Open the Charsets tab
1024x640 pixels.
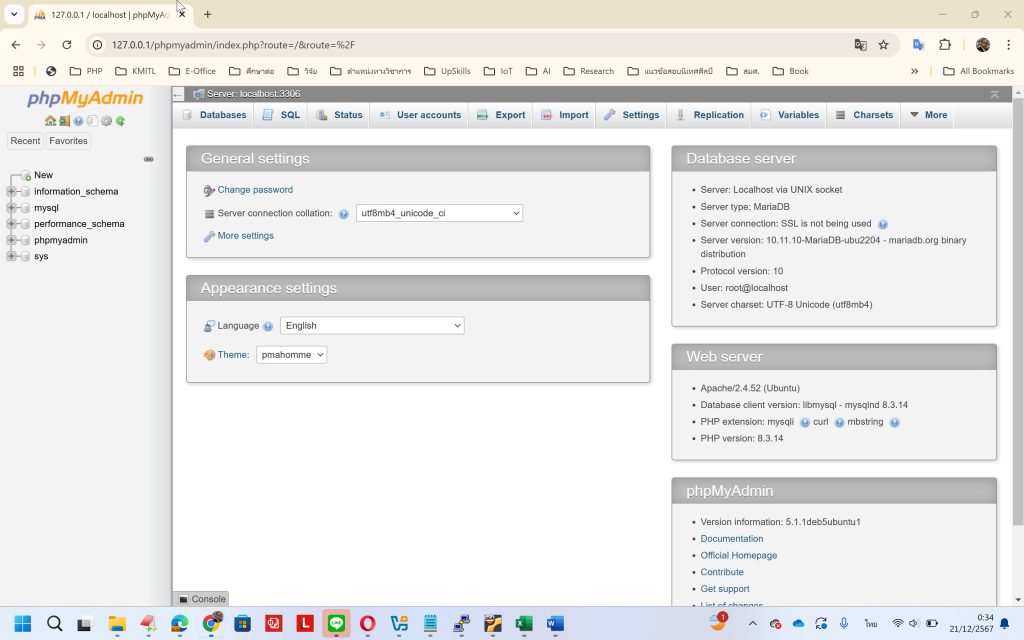pyautogui.click(x=864, y=115)
